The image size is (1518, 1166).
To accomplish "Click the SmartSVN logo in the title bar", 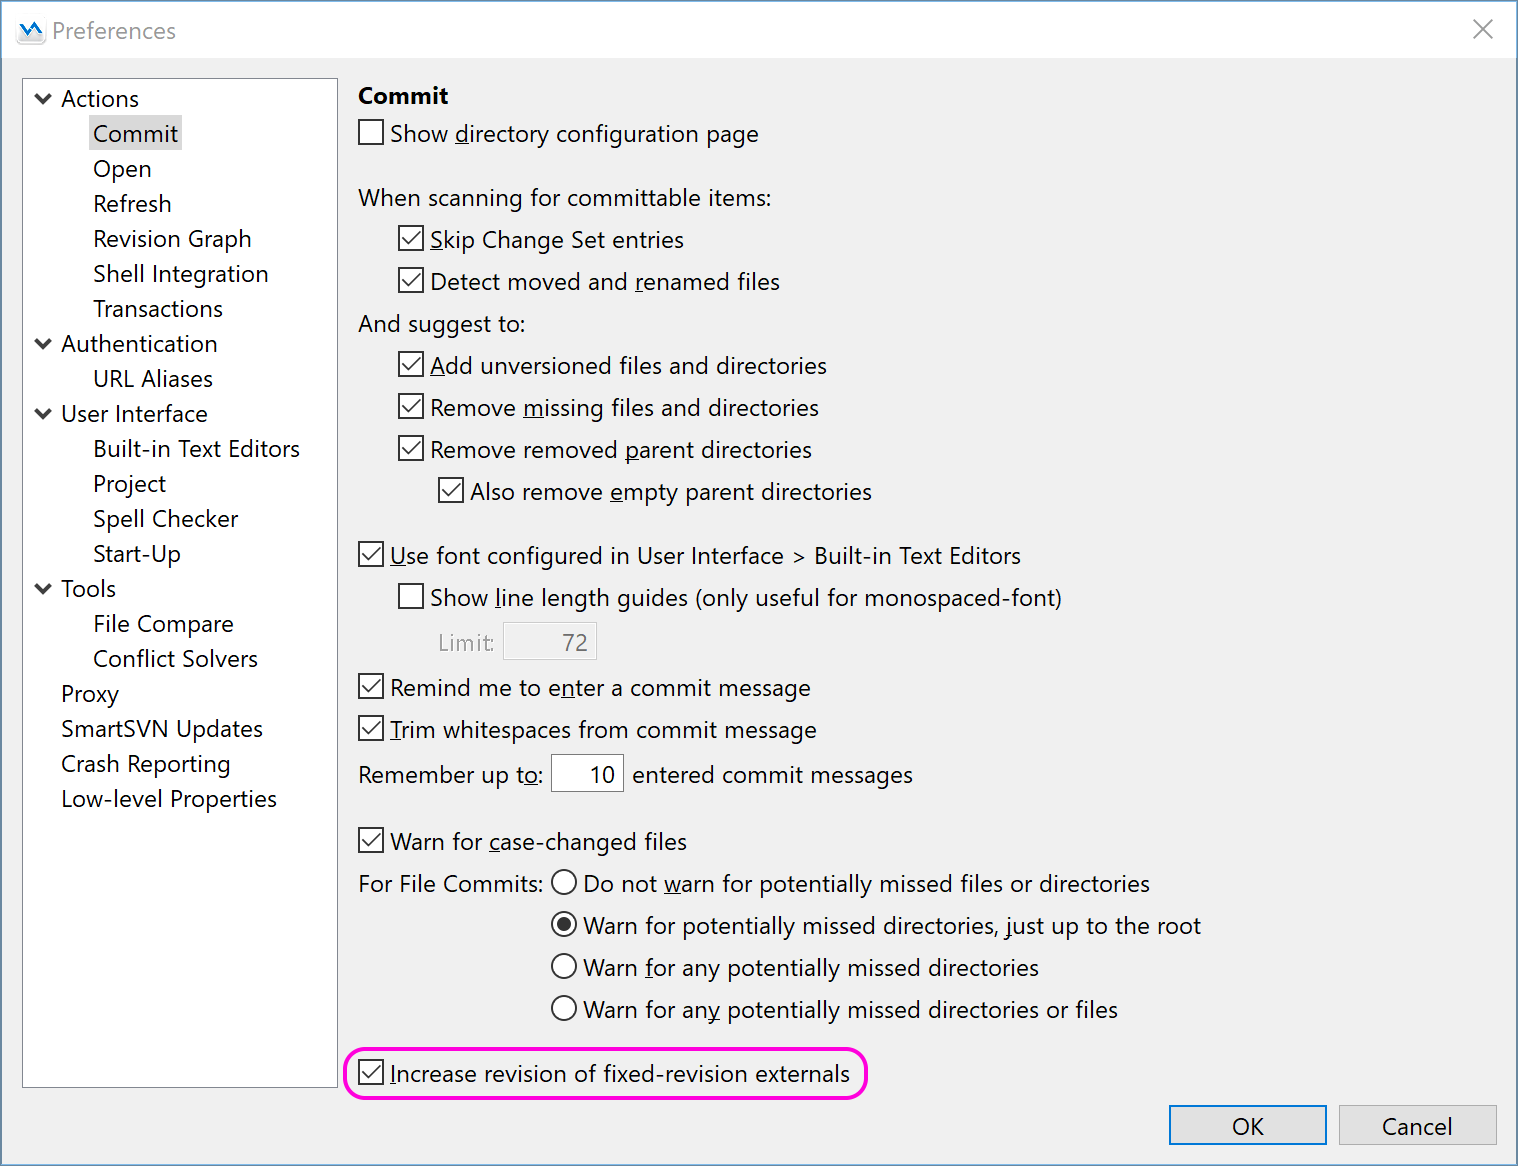I will 30,30.
